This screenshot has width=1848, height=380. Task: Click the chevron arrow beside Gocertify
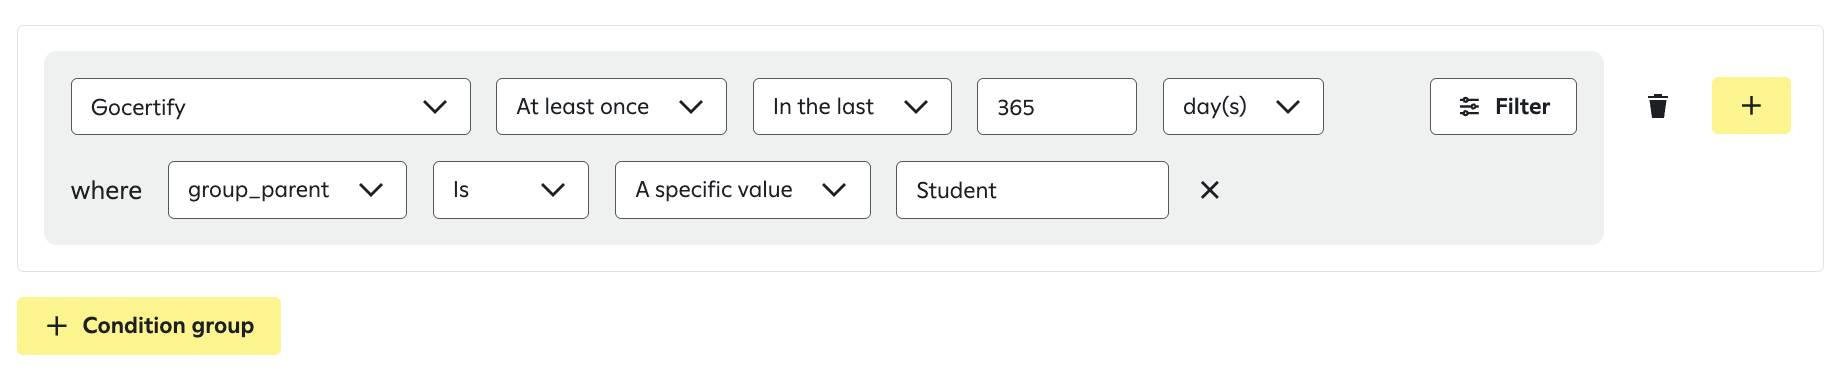click(x=435, y=107)
